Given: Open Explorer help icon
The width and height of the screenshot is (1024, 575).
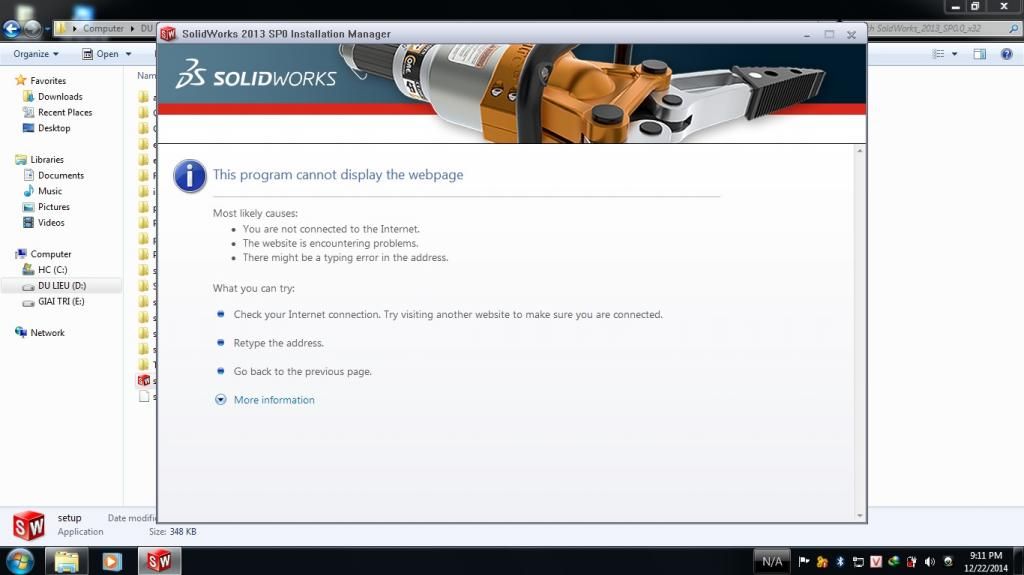Looking at the screenshot, I should pos(1006,54).
